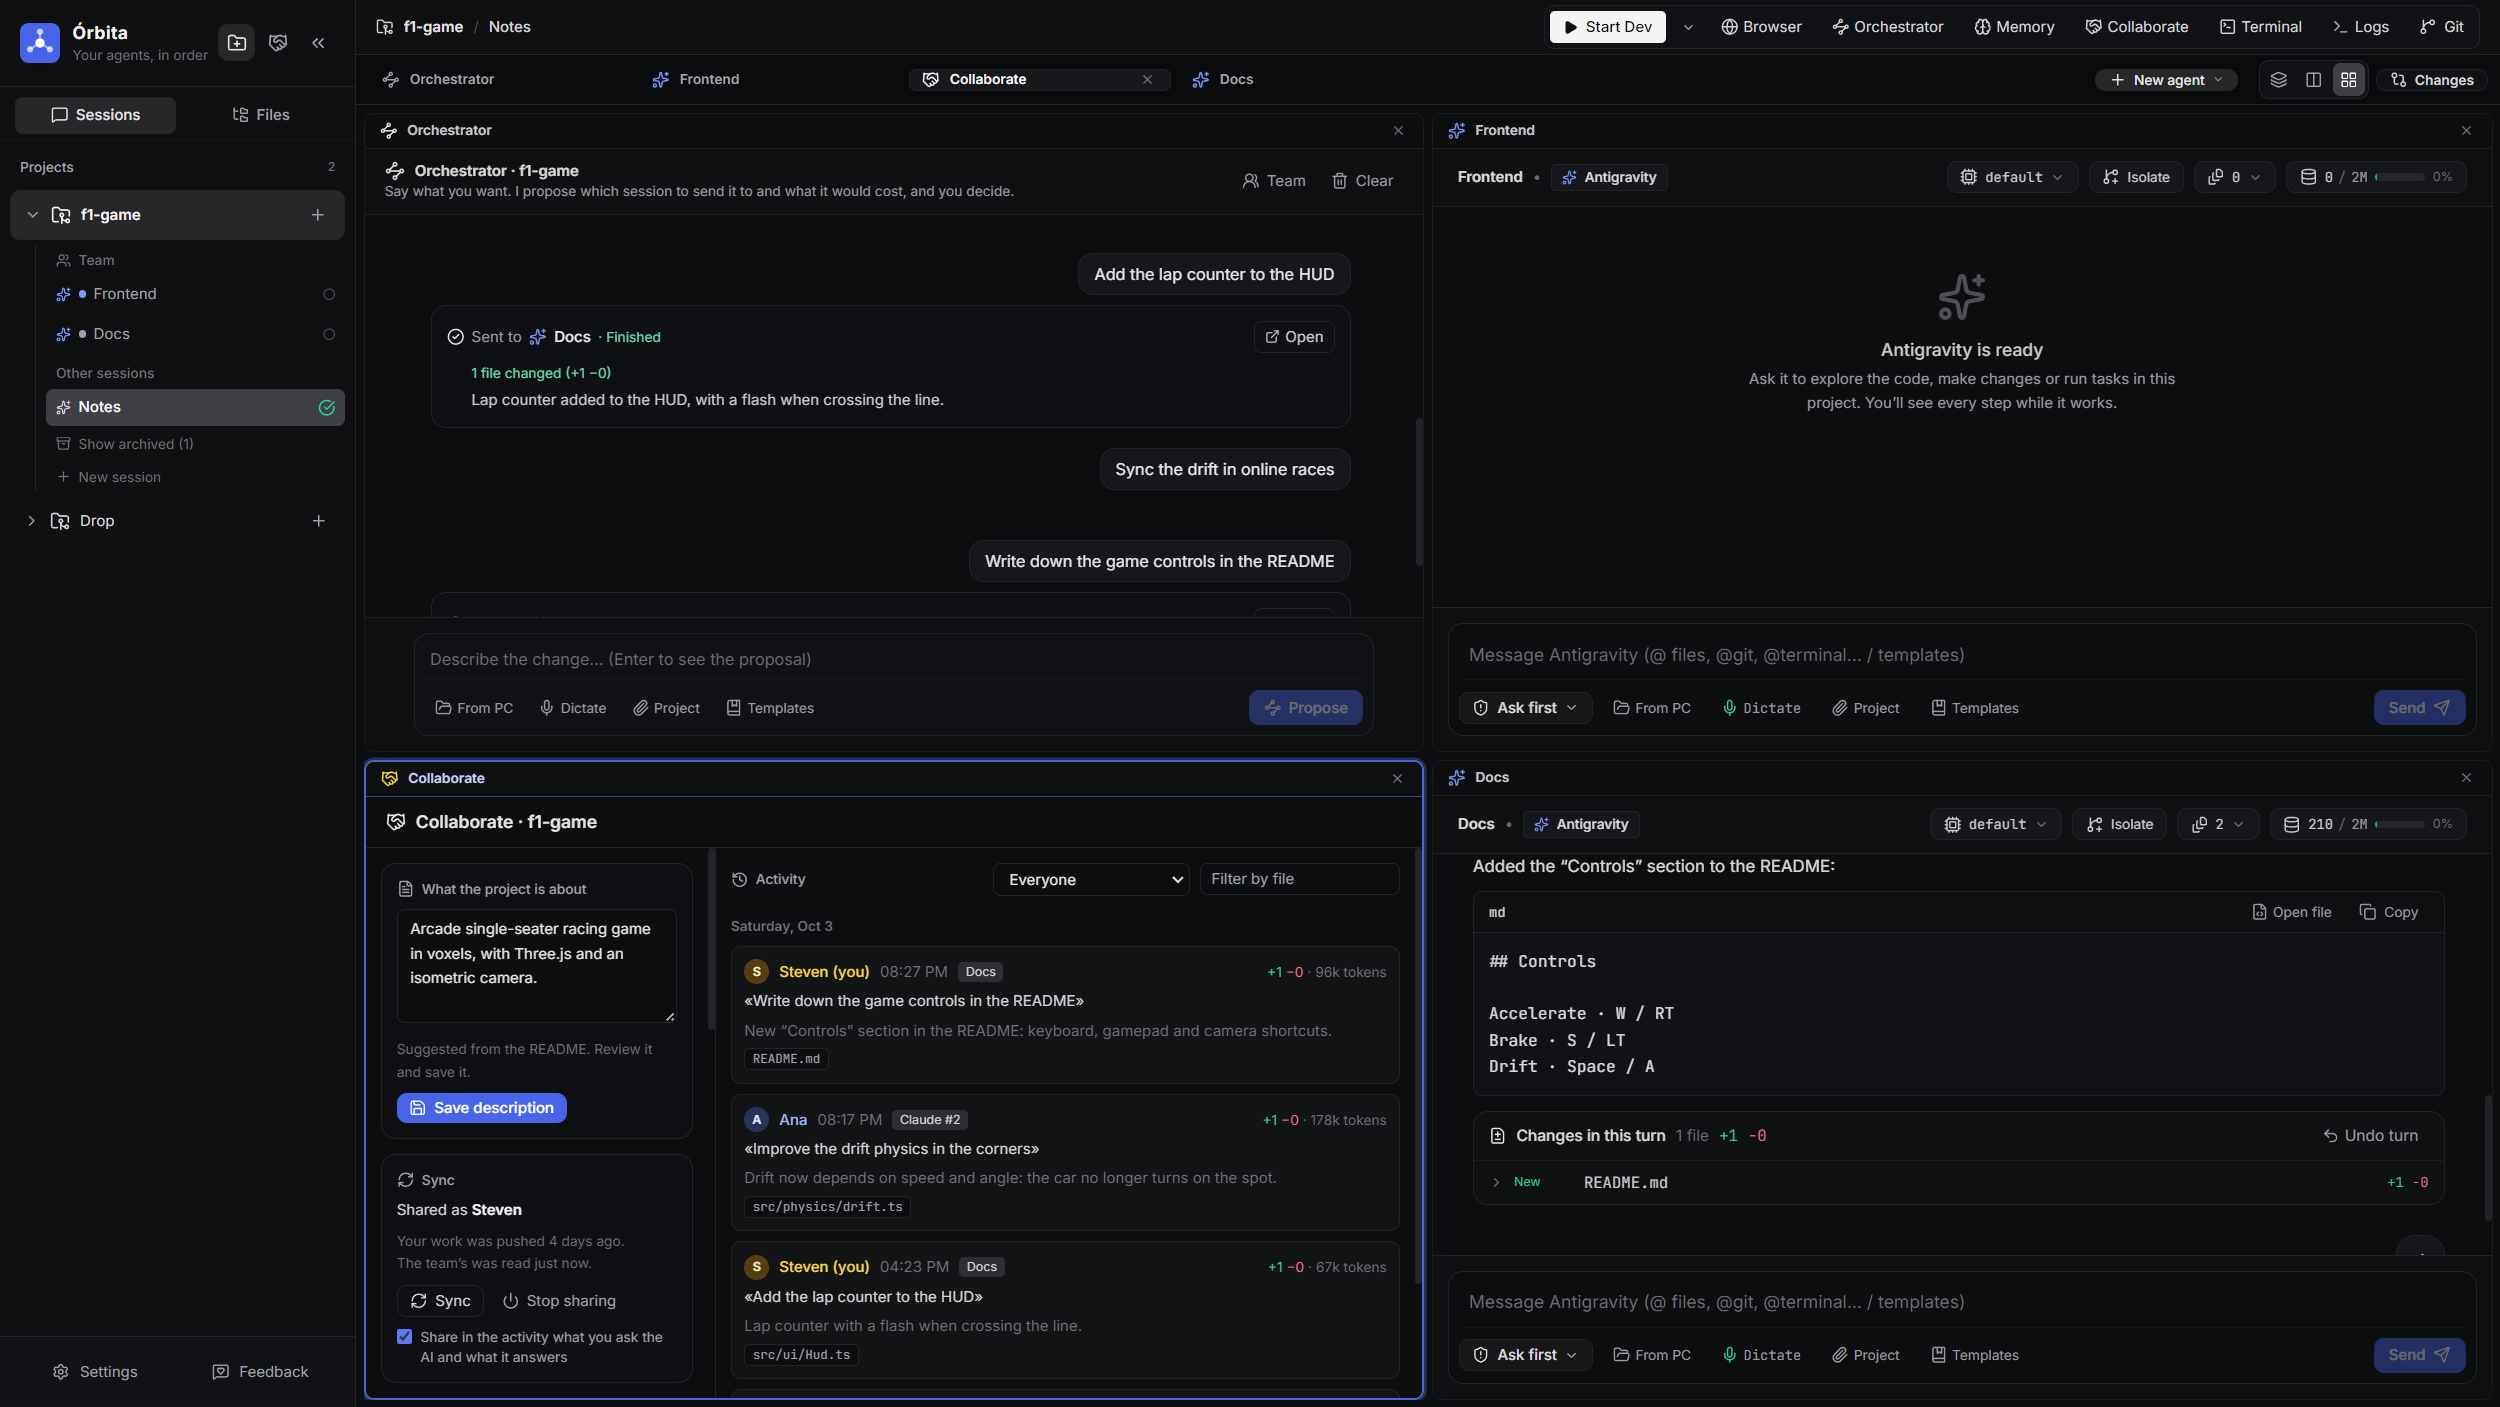Click Dictate in the Frontend message box
Image resolution: width=2500 pixels, height=1407 pixels.
pos(1761,708)
